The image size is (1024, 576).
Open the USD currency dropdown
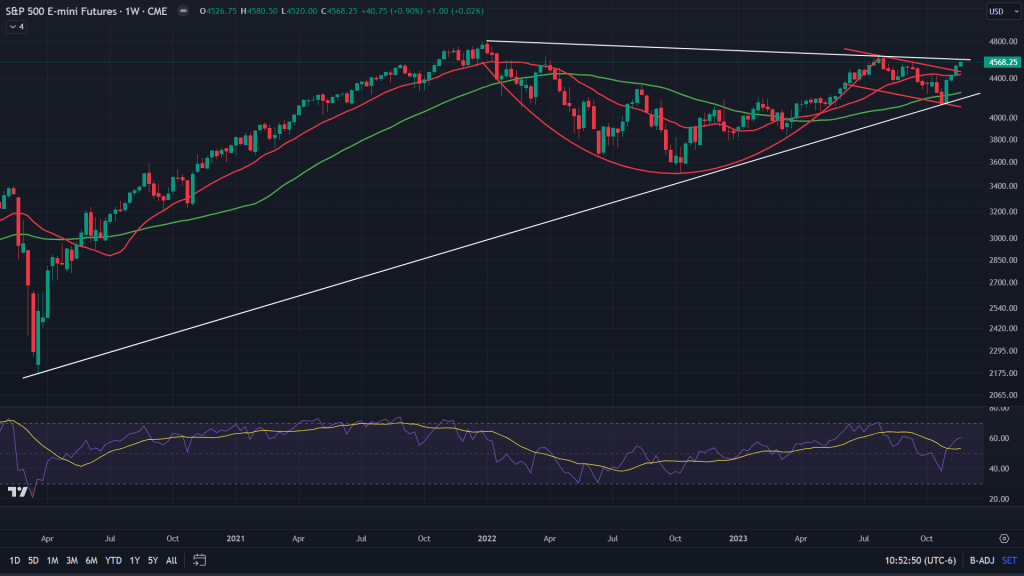[x=1000, y=11]
